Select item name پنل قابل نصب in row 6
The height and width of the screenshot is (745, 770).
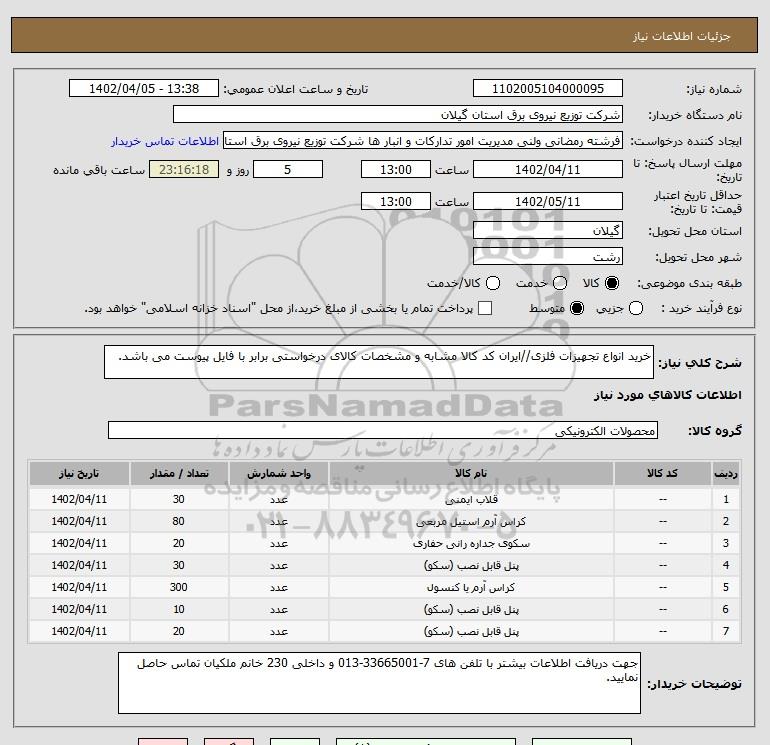471,609
